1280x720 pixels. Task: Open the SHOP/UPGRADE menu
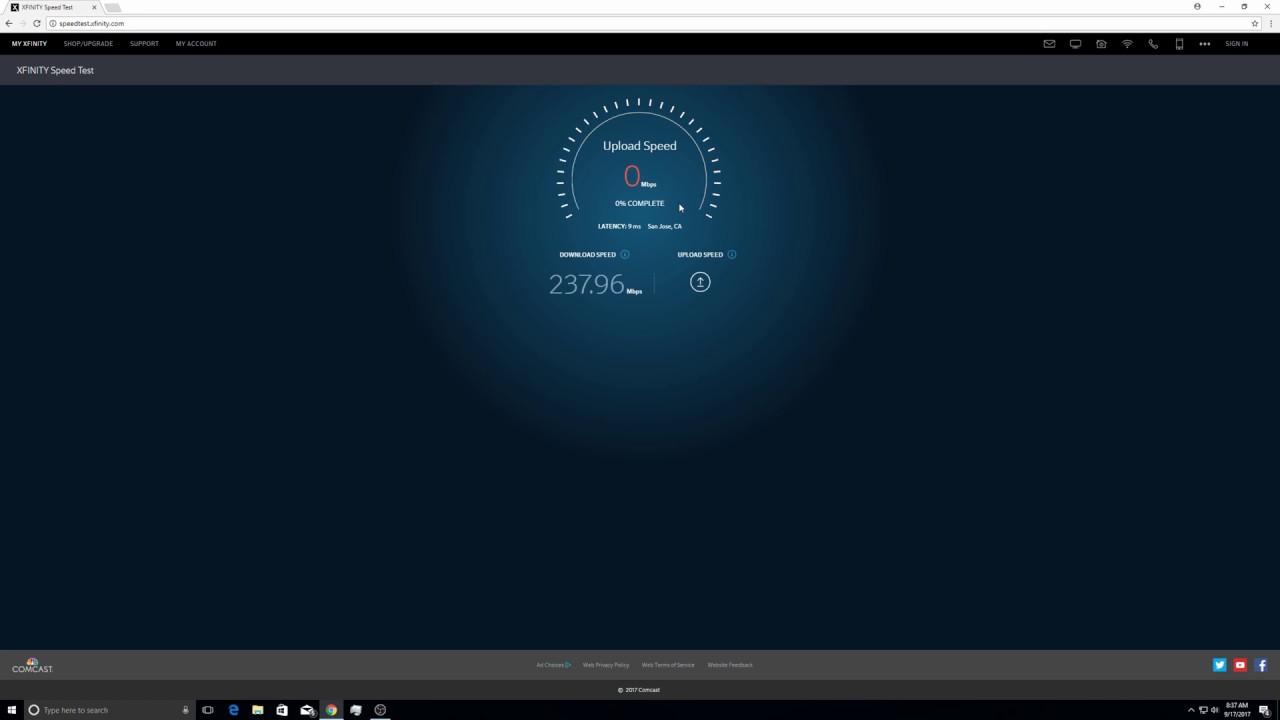tap(88, 44)
